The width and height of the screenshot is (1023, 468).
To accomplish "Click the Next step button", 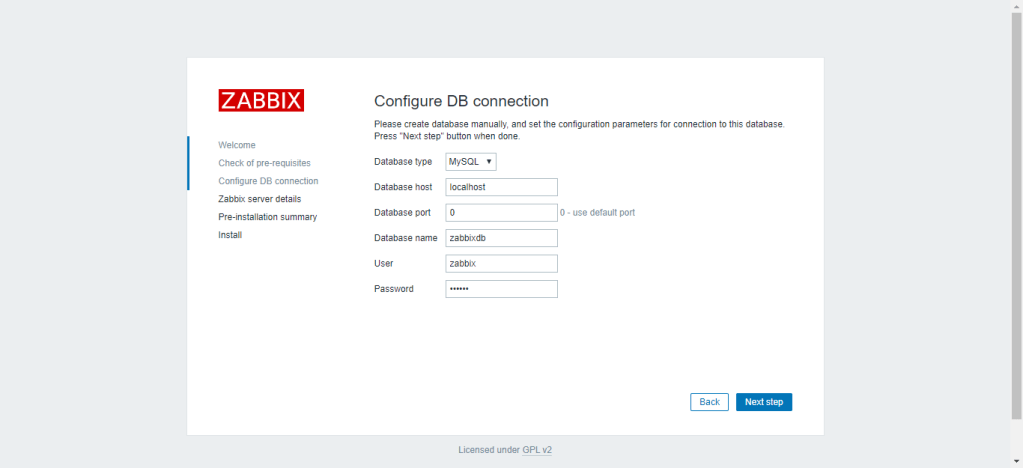I will pos(764,402).
